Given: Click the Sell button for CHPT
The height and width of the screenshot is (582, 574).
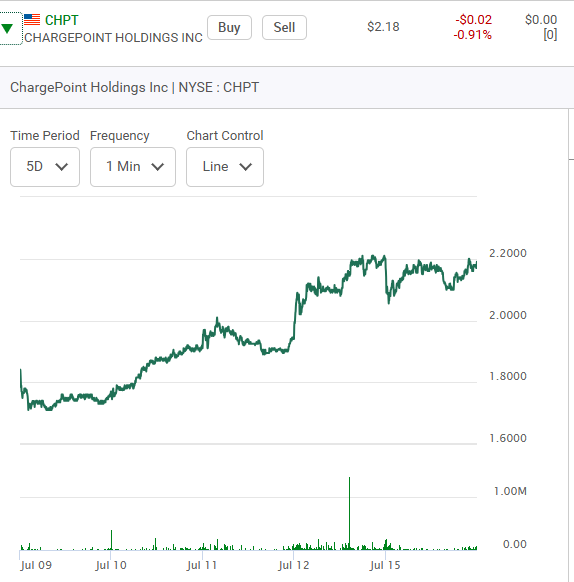Looking at the screenshot, I should pos(284,27).
